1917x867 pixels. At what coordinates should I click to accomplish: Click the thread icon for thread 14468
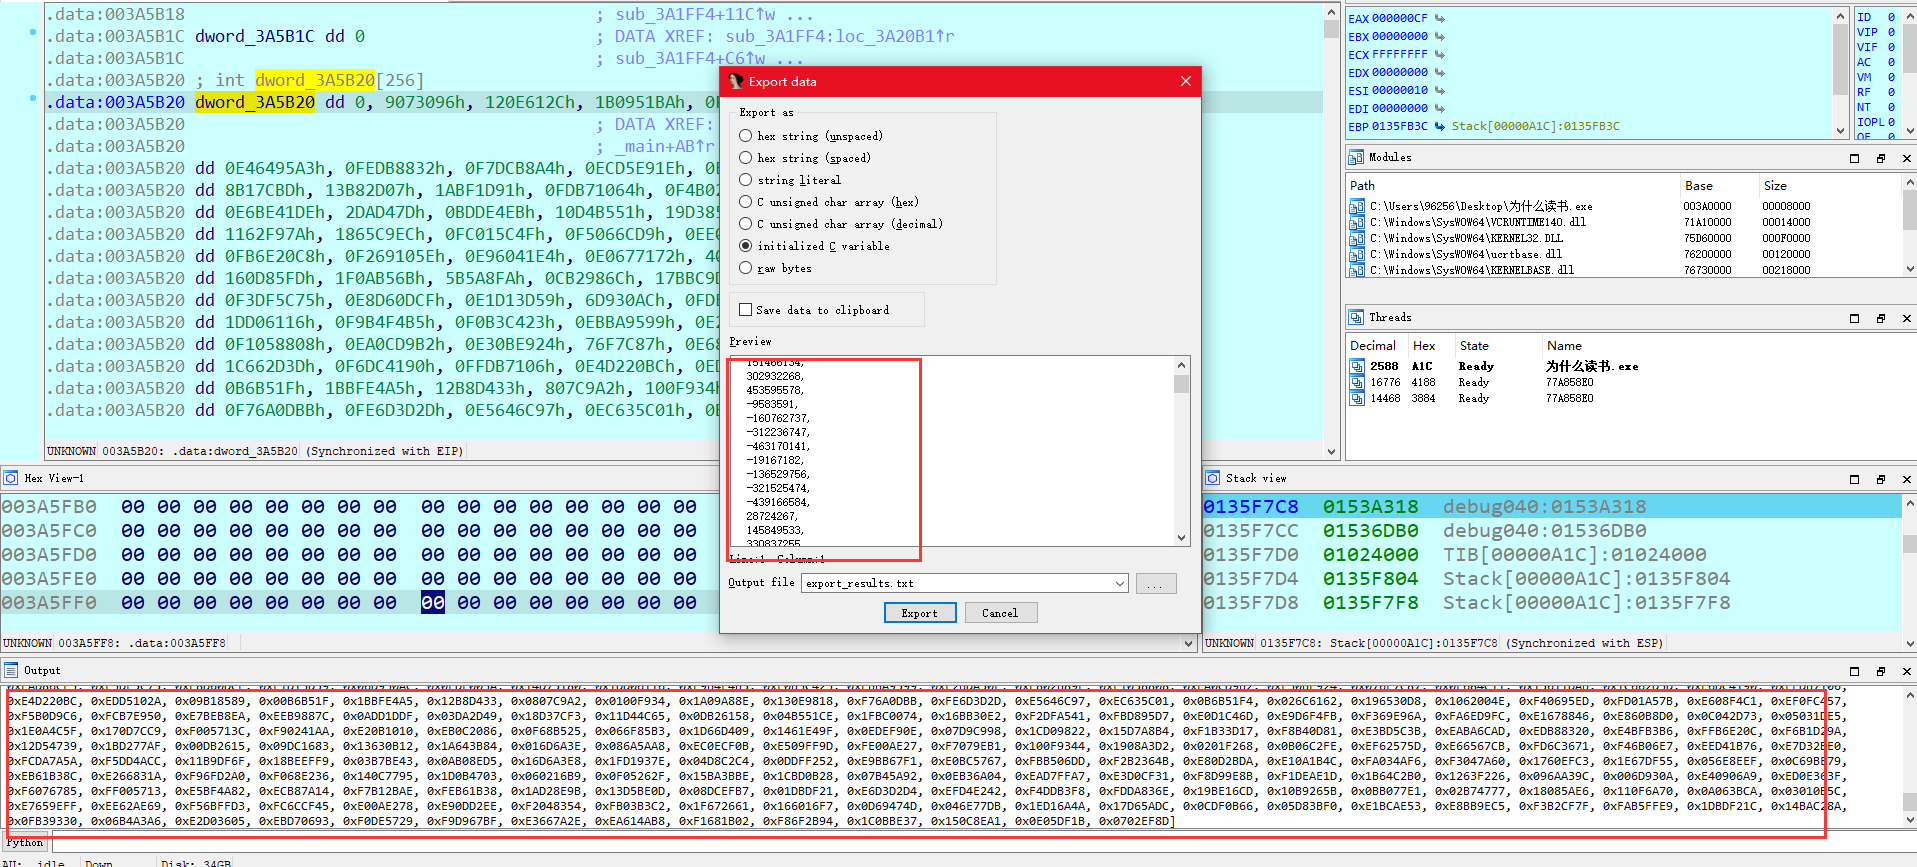tap(1357, 398)
